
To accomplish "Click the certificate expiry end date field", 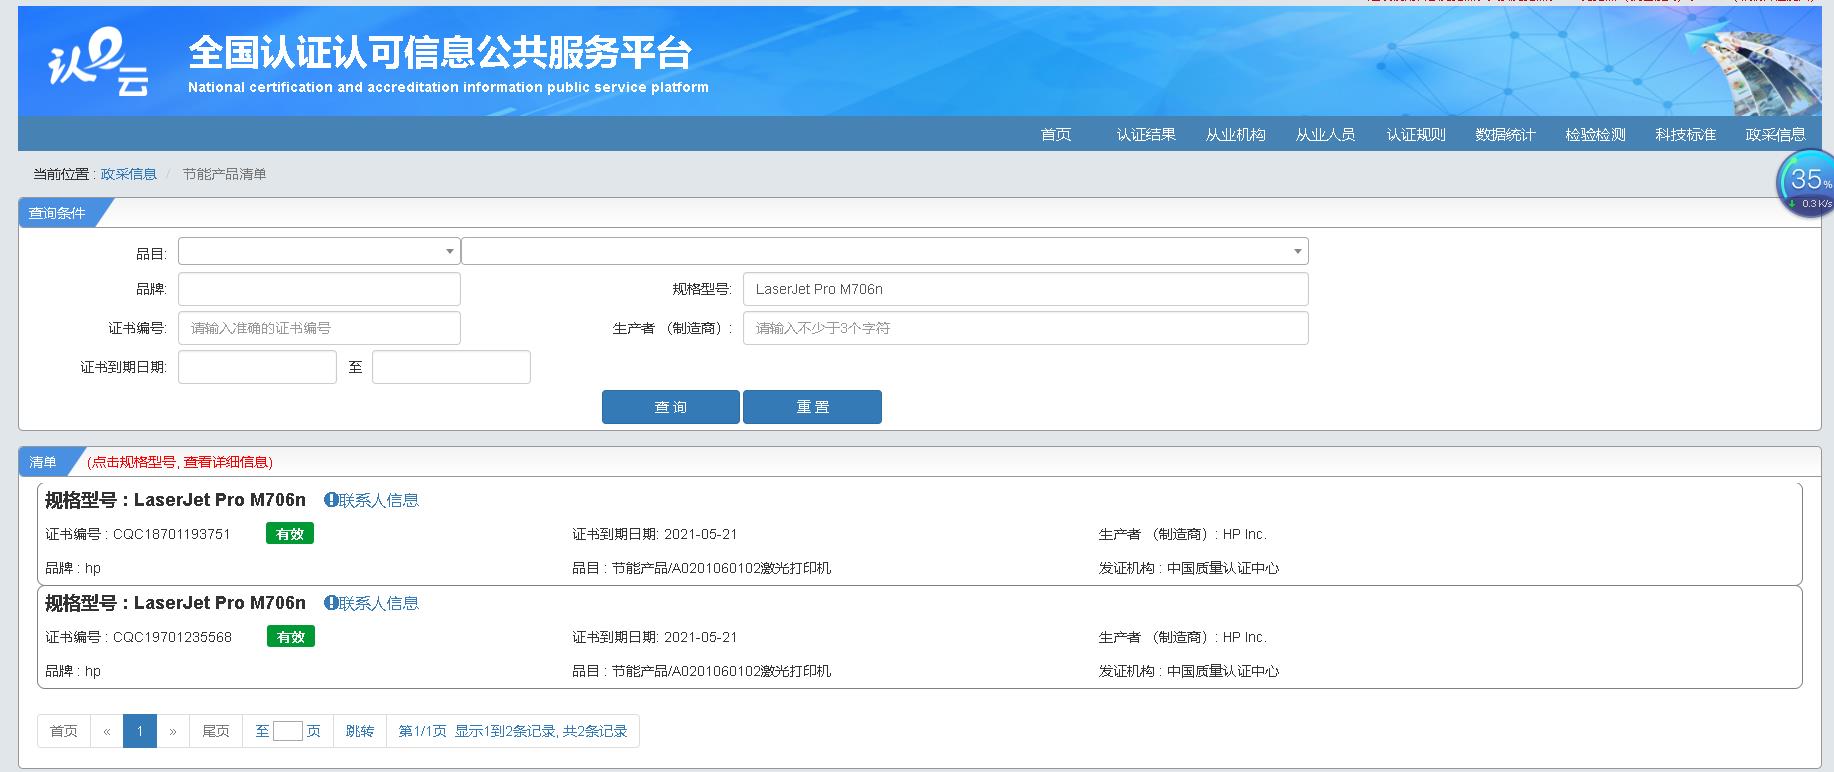I will (x=451, y=367).
